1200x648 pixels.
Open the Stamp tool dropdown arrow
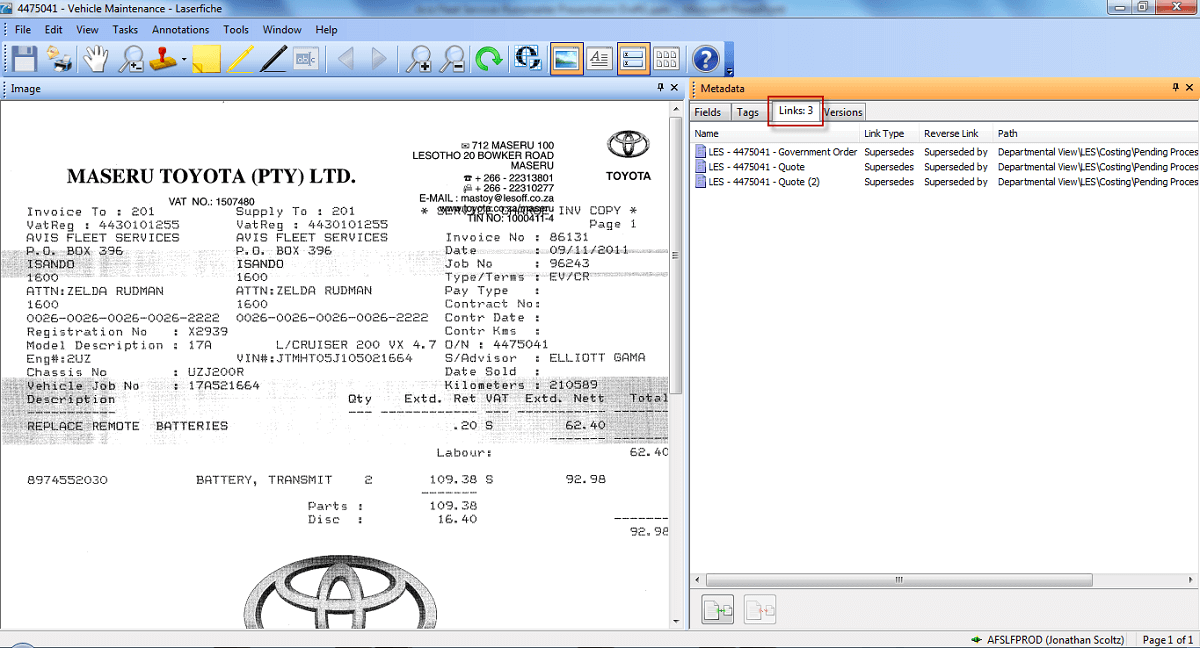tap(184, 60)
